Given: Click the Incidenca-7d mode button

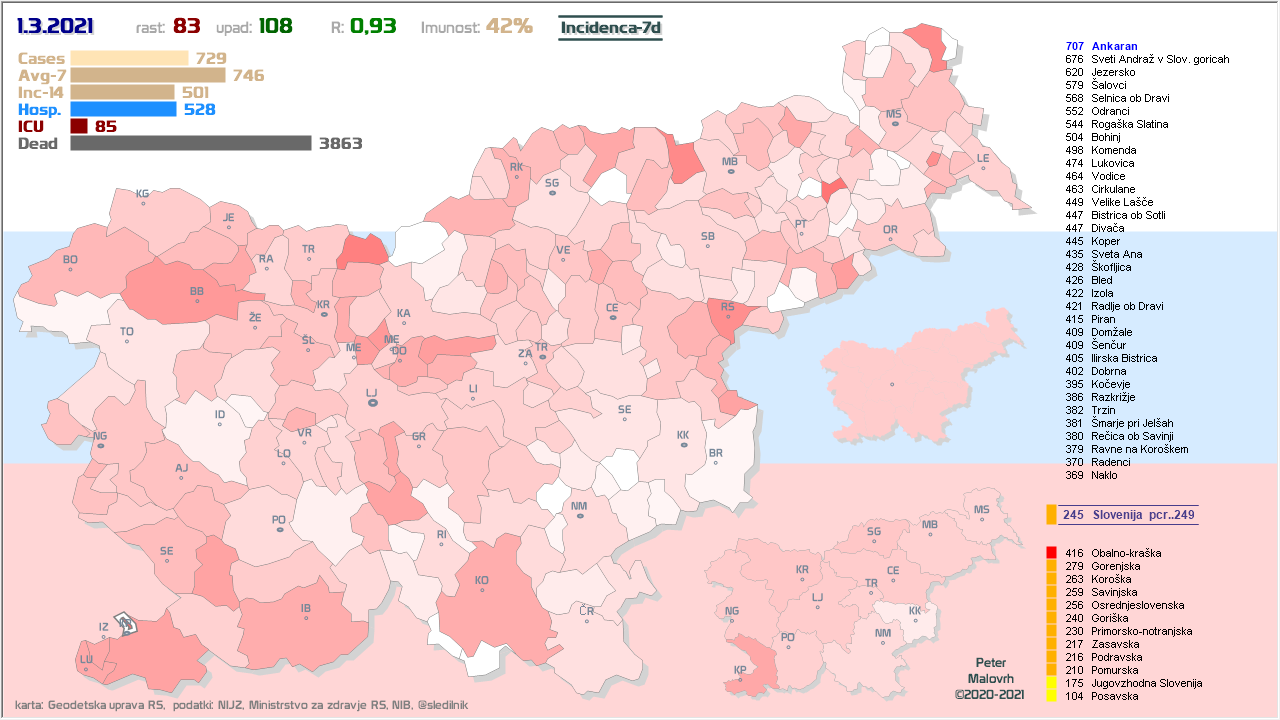Looking at the screenshot, I should click(x=610, y=27).
